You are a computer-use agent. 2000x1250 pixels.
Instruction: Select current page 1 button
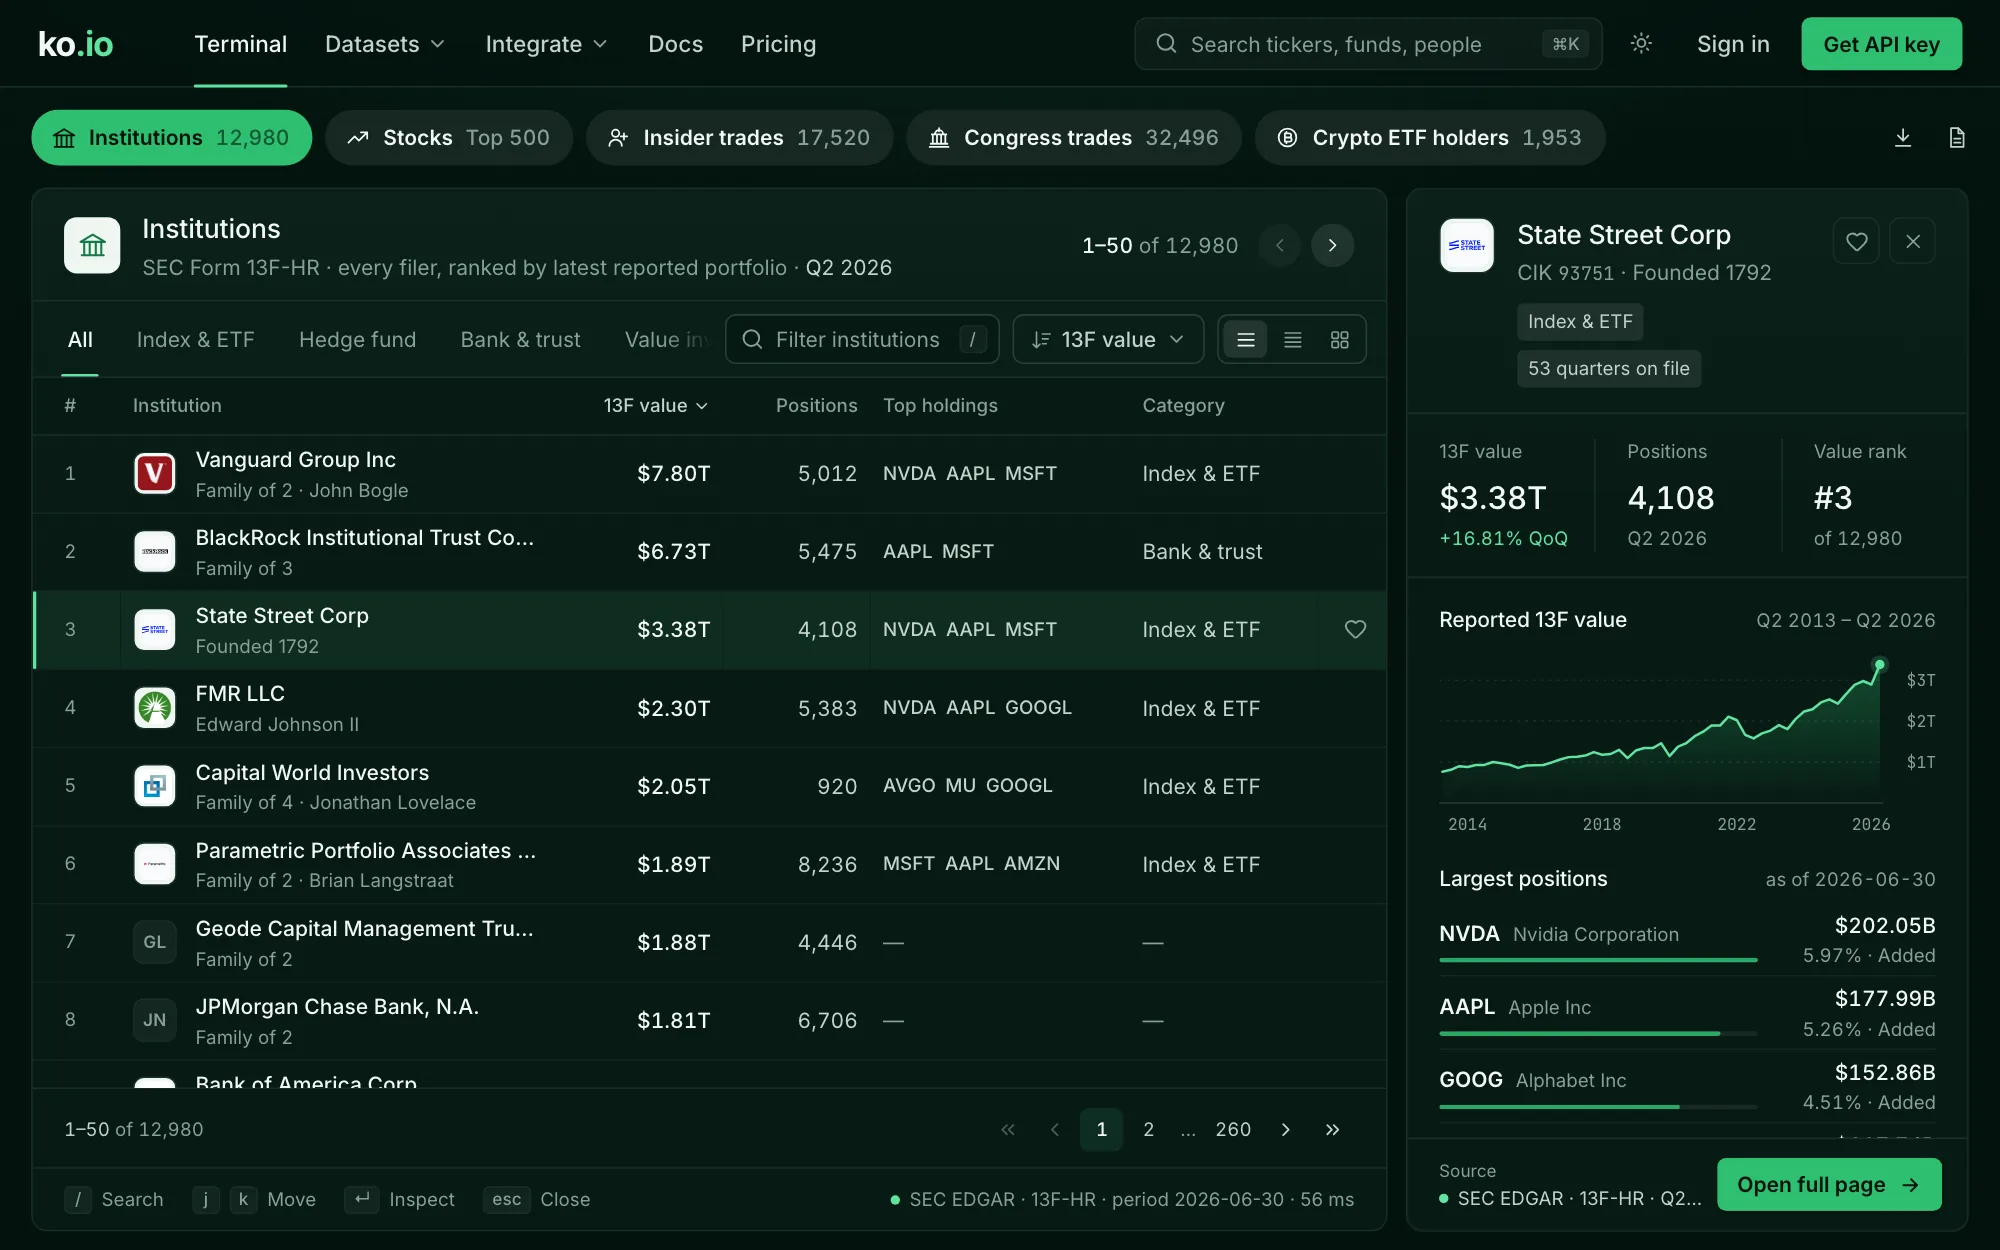pyautogui.click(x=1101, y=1129)
